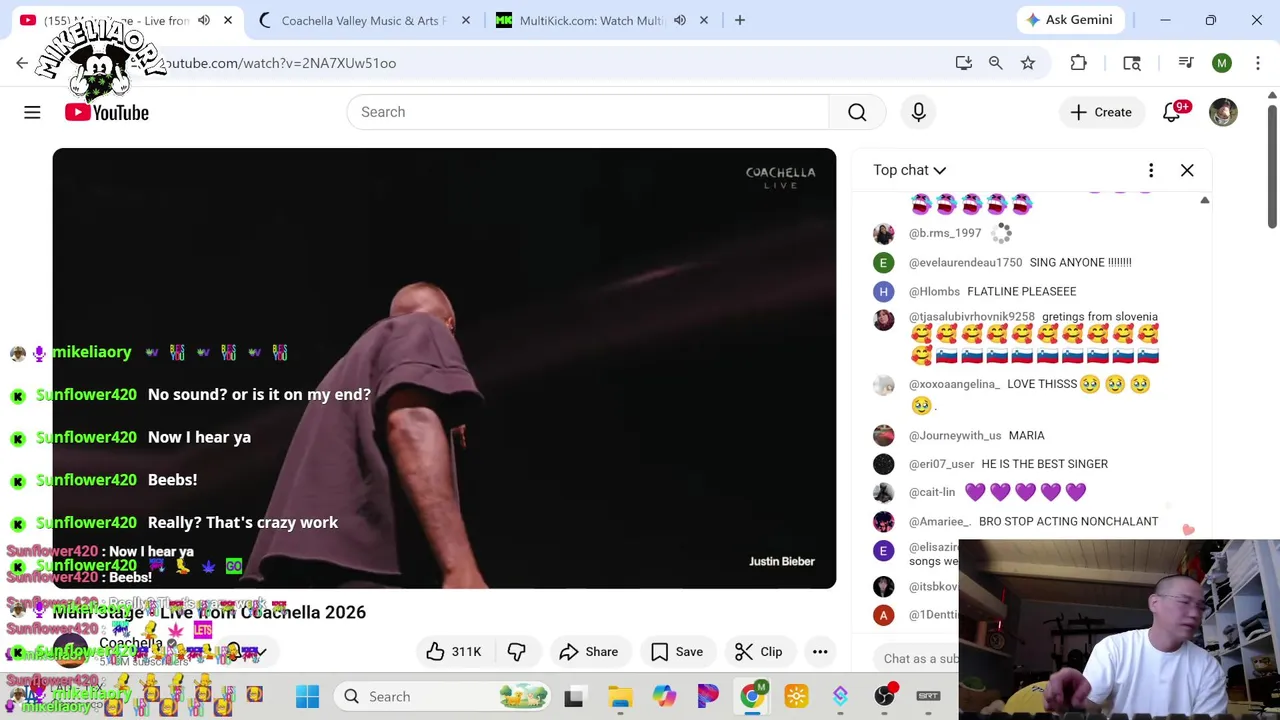Image resolution: width=1280 pixels, height=720 pixels.
Task: Open Ask Gemini in Chrome
Action: point(1069,20)
